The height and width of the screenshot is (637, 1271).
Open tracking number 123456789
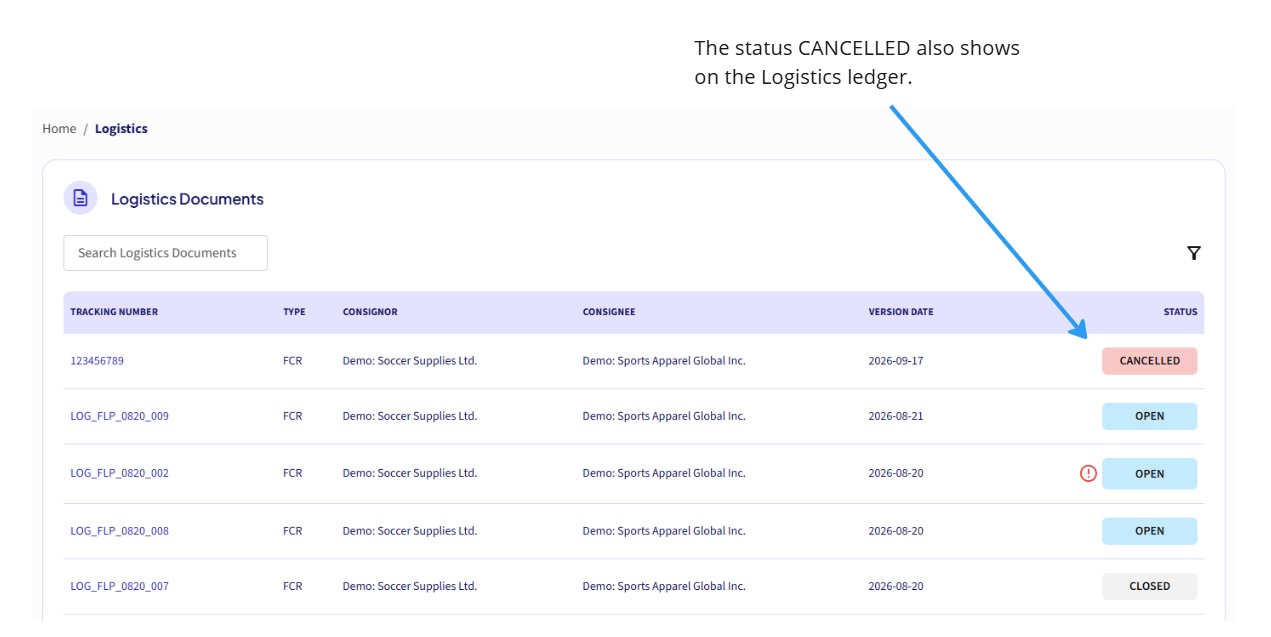[97, 360]
